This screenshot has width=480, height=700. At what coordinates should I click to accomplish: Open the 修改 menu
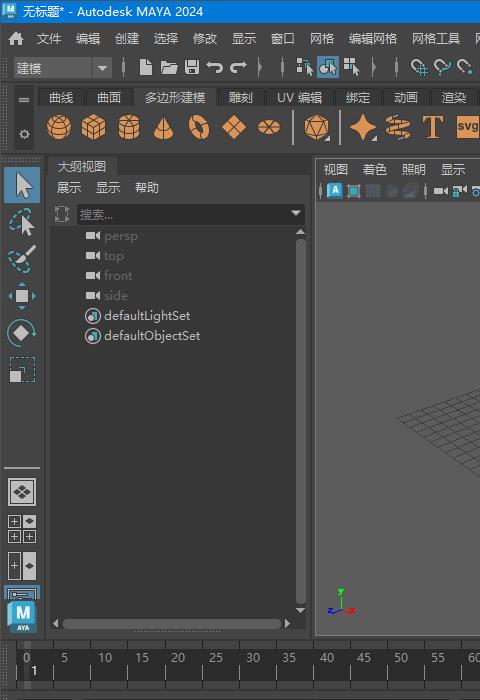tap(205, 39)
